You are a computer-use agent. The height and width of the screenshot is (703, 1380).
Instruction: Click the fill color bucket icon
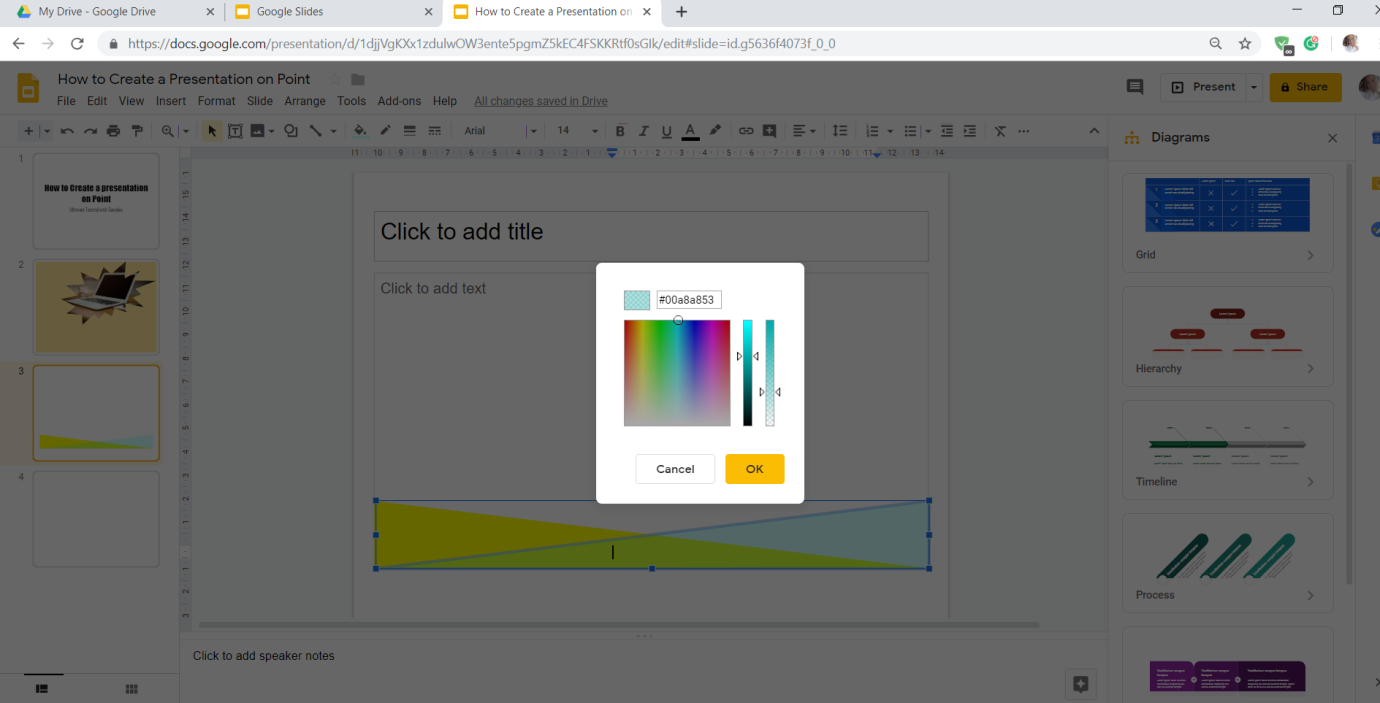(x=359, y=131)
